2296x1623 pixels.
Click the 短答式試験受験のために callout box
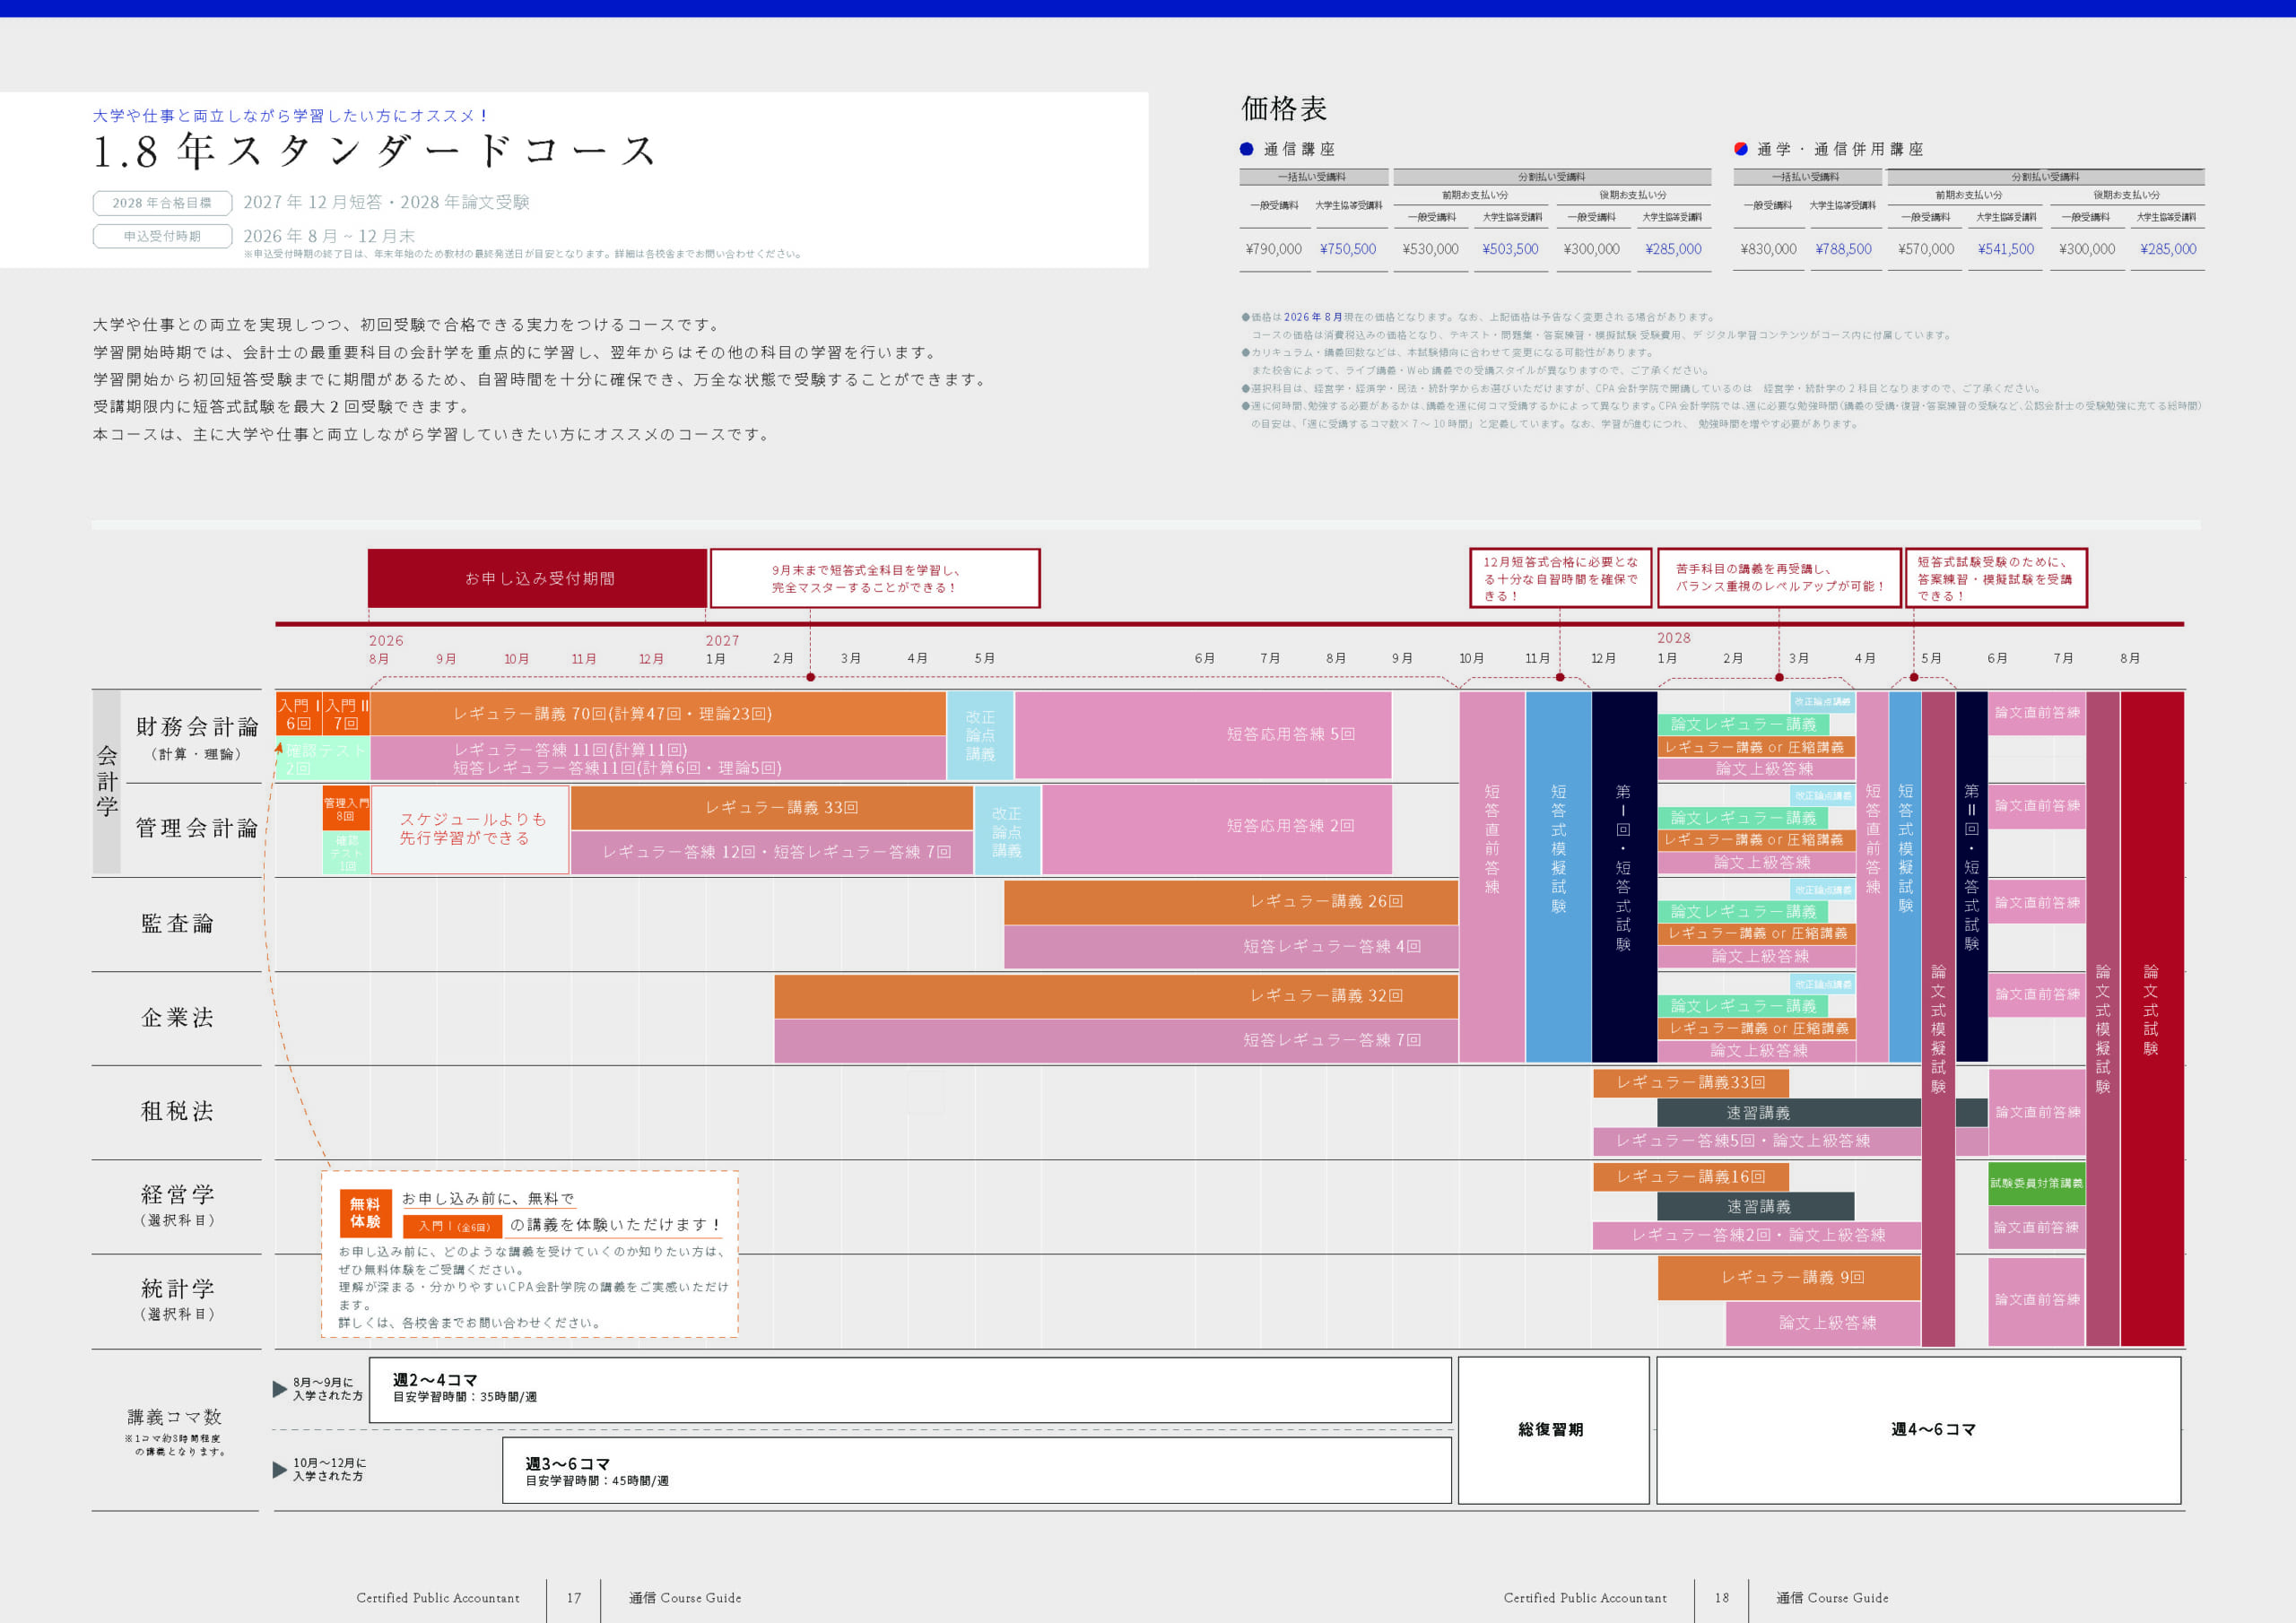tap(1995, 578)
